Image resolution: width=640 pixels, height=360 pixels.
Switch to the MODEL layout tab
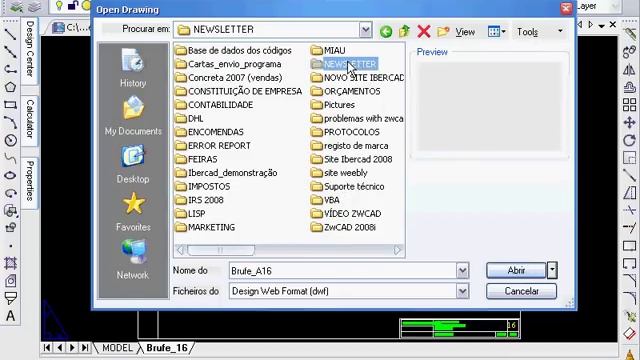(x=117, y=348)
